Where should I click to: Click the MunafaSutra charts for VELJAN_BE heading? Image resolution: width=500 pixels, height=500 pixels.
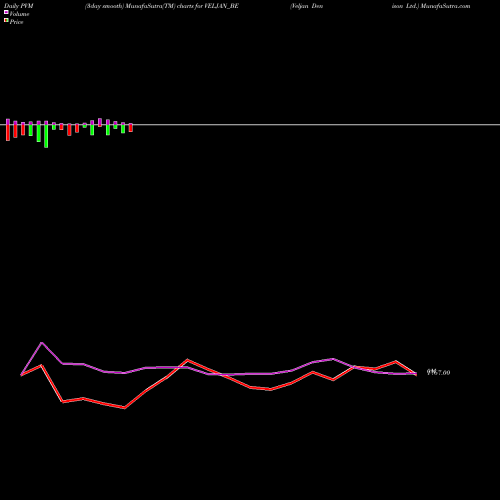(162, 6)
